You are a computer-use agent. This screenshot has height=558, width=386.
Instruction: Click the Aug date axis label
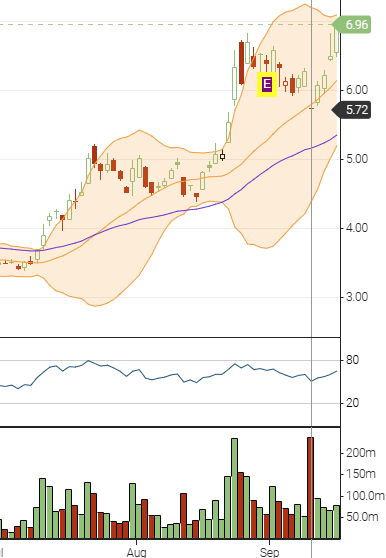(x=136, y=552)
